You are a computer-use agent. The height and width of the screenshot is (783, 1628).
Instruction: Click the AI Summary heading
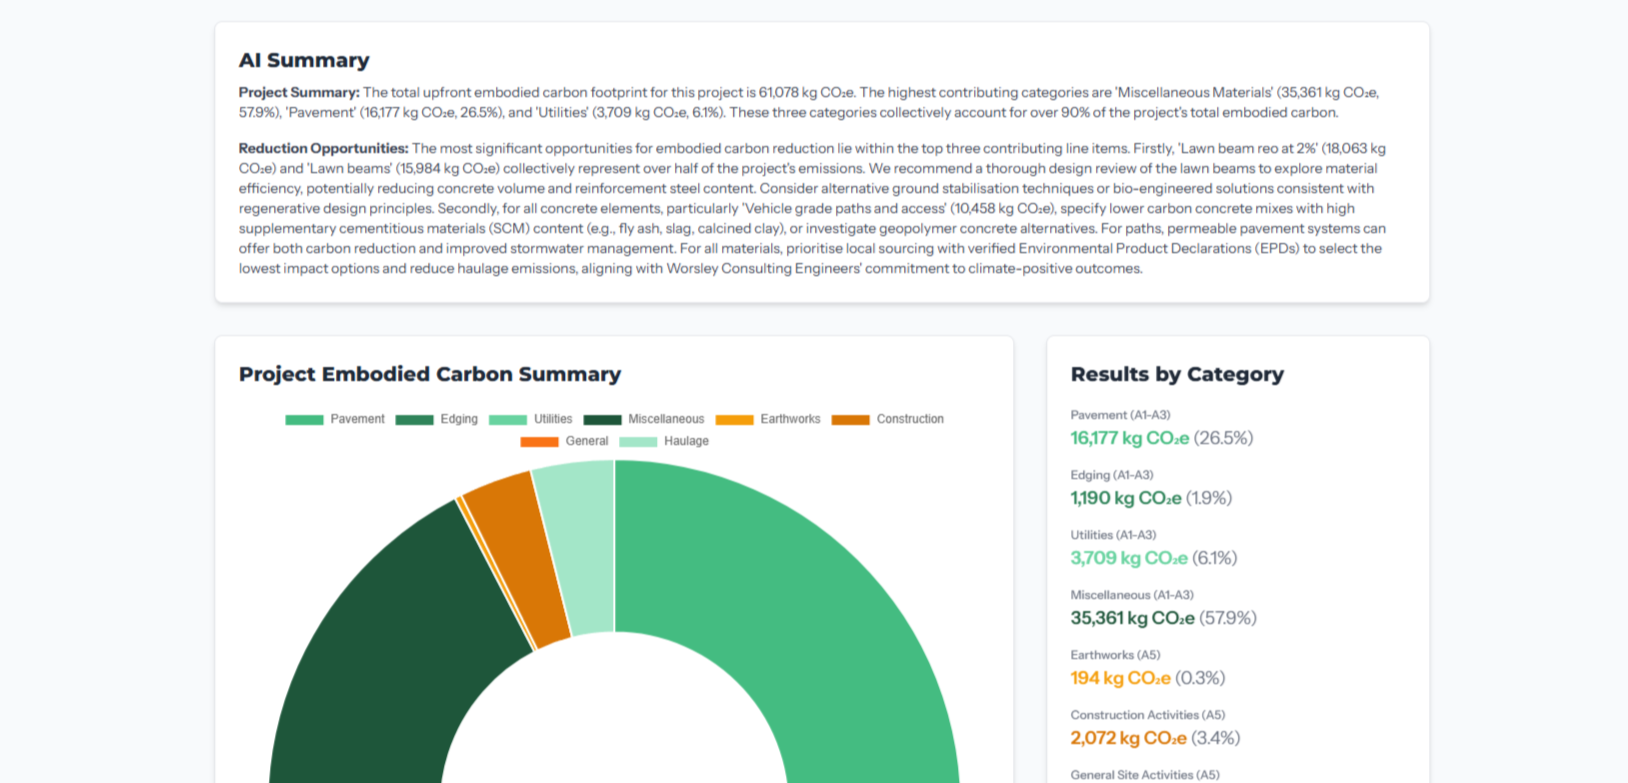point(304,60)
